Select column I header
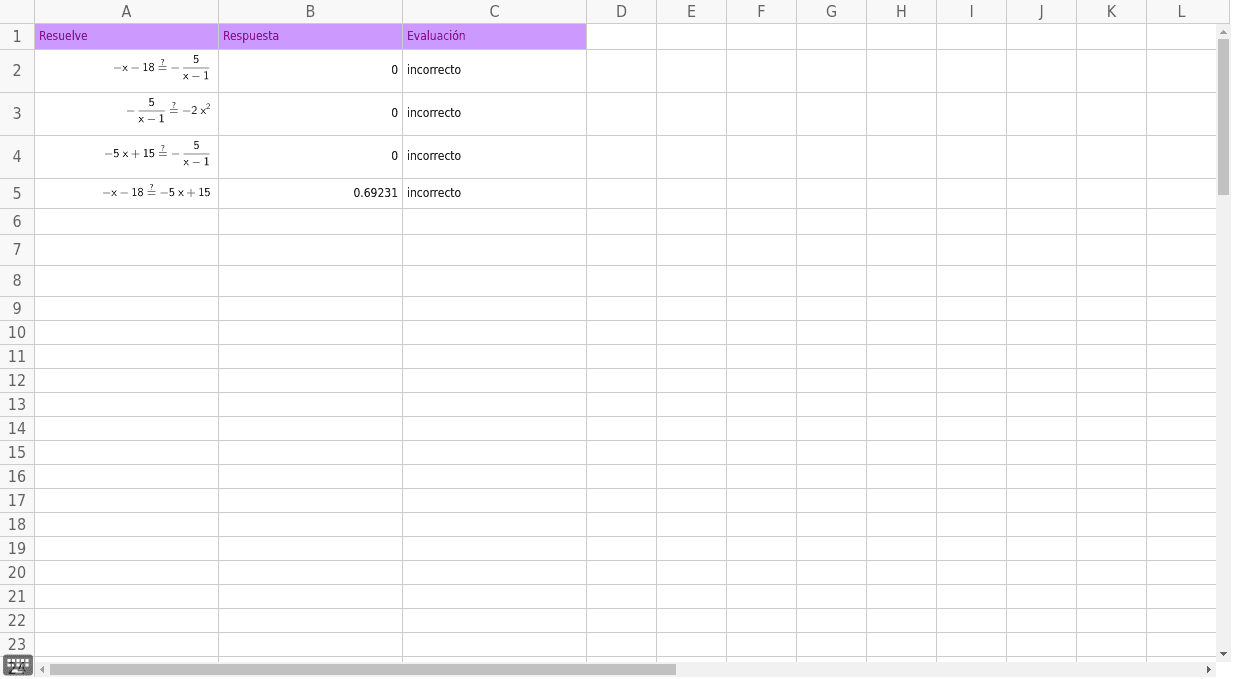The height and width of the screenshot is (679, 1233). 971,12
